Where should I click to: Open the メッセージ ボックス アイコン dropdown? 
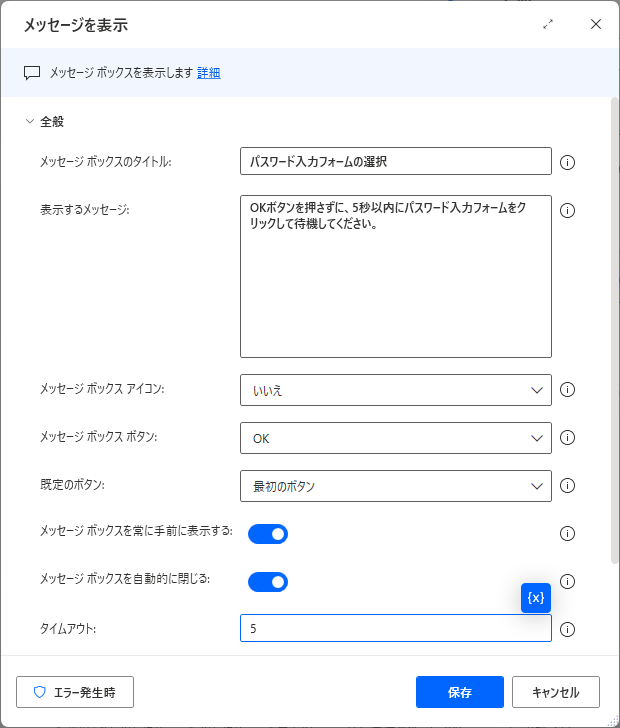396,390
